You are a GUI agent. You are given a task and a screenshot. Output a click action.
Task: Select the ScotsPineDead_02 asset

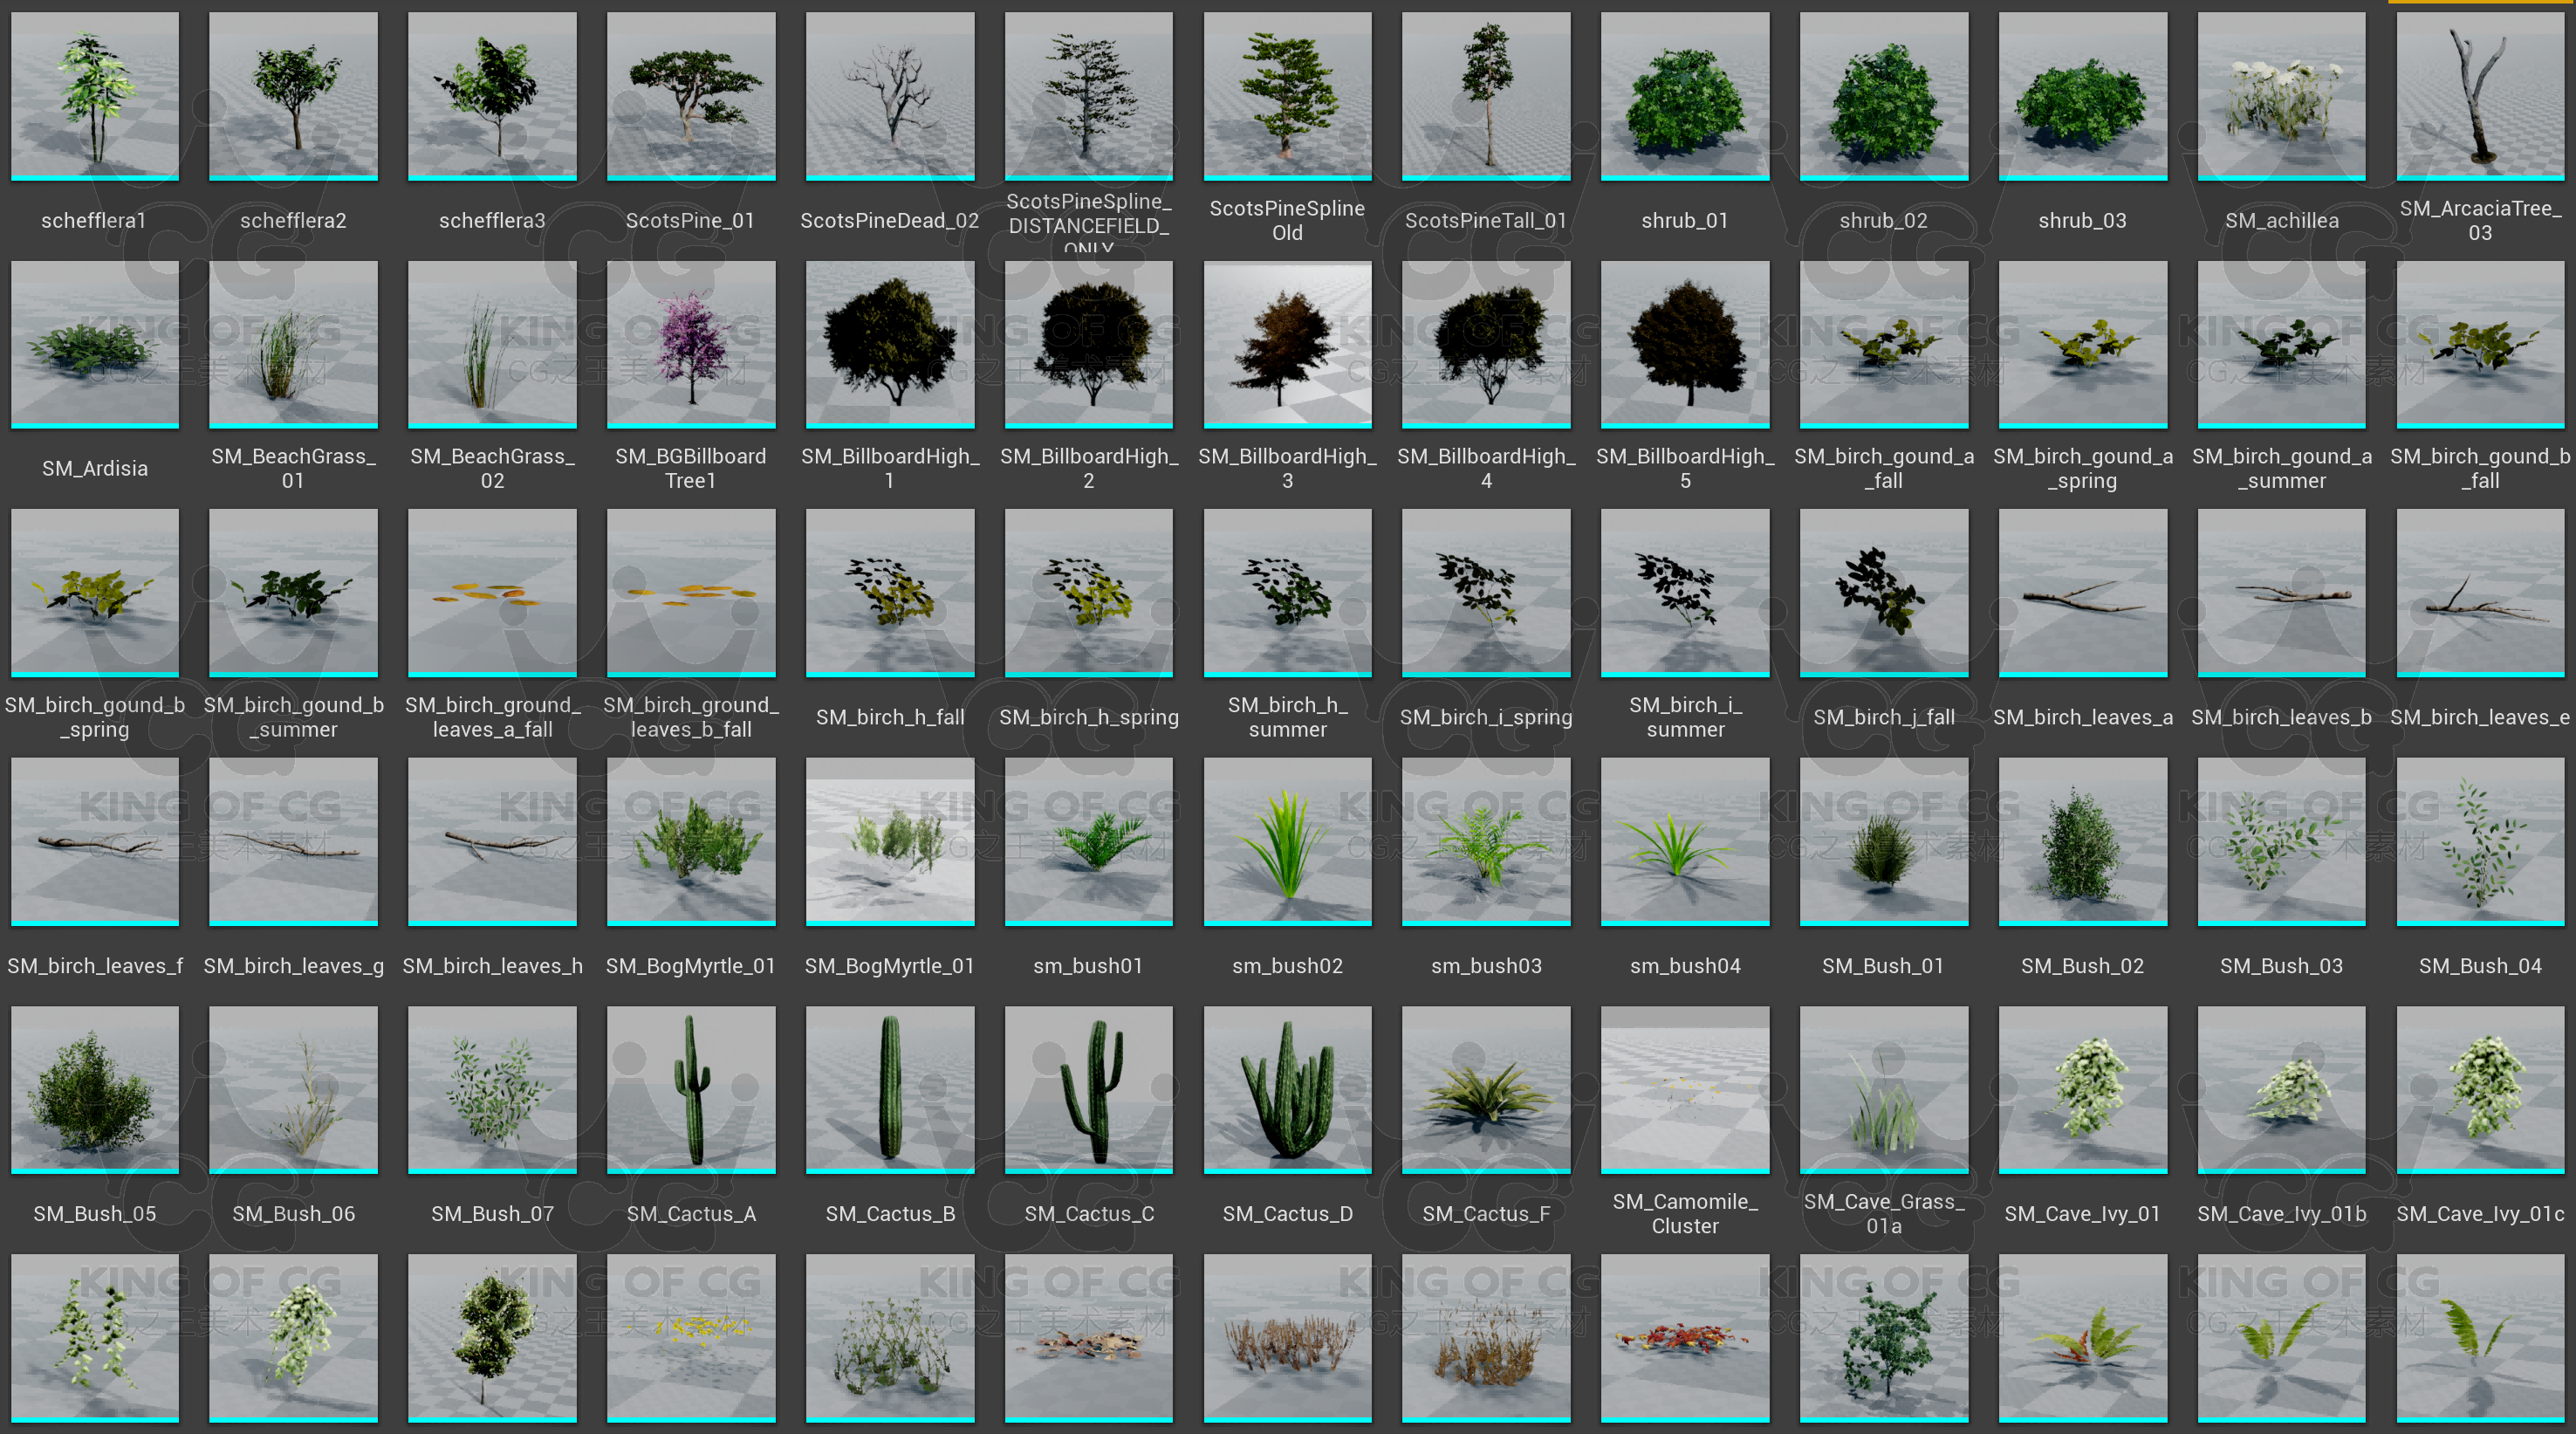(x=889, y=96)
